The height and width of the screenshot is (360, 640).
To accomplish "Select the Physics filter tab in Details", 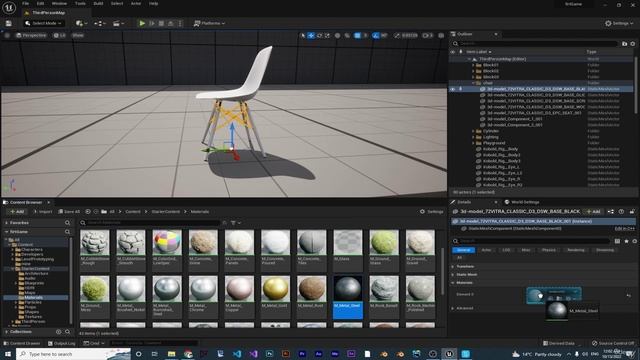I will [x=549, y=250].
